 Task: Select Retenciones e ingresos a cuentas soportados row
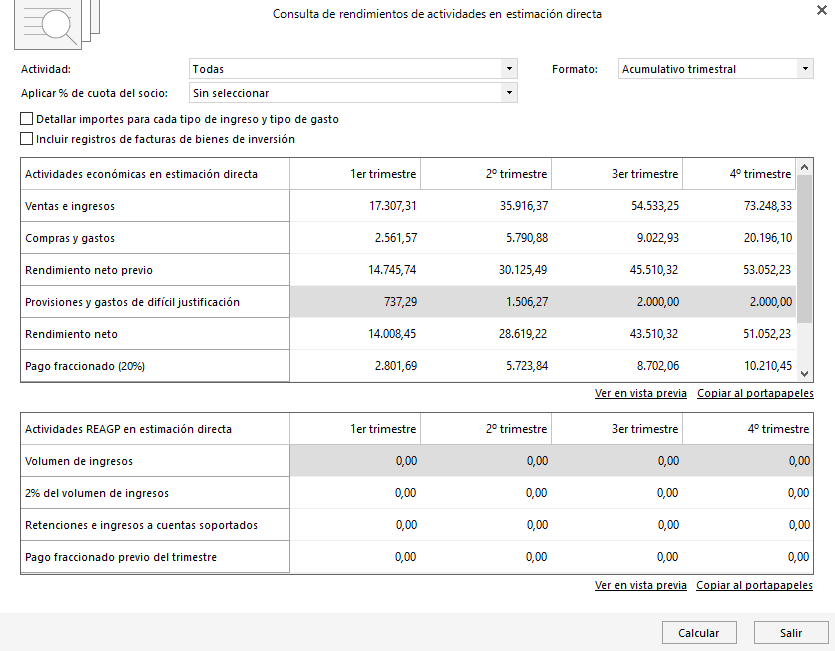[x=155, y=525]
